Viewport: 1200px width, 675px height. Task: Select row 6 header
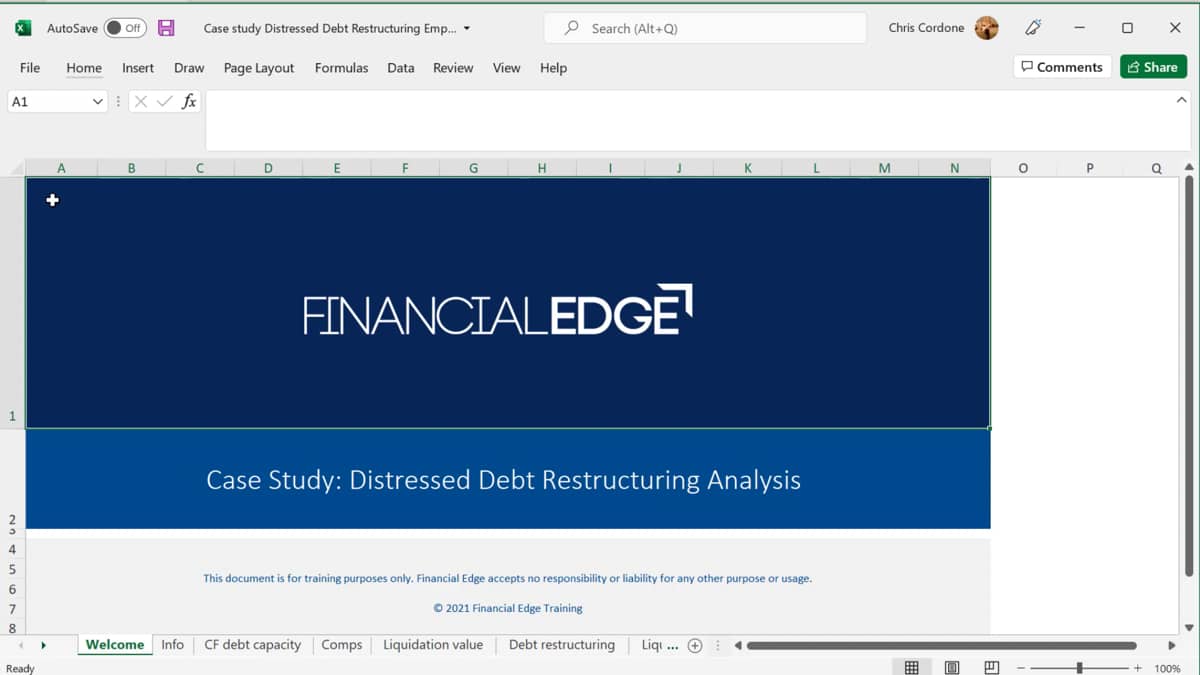pyautogui.click(x=12, y=589)
